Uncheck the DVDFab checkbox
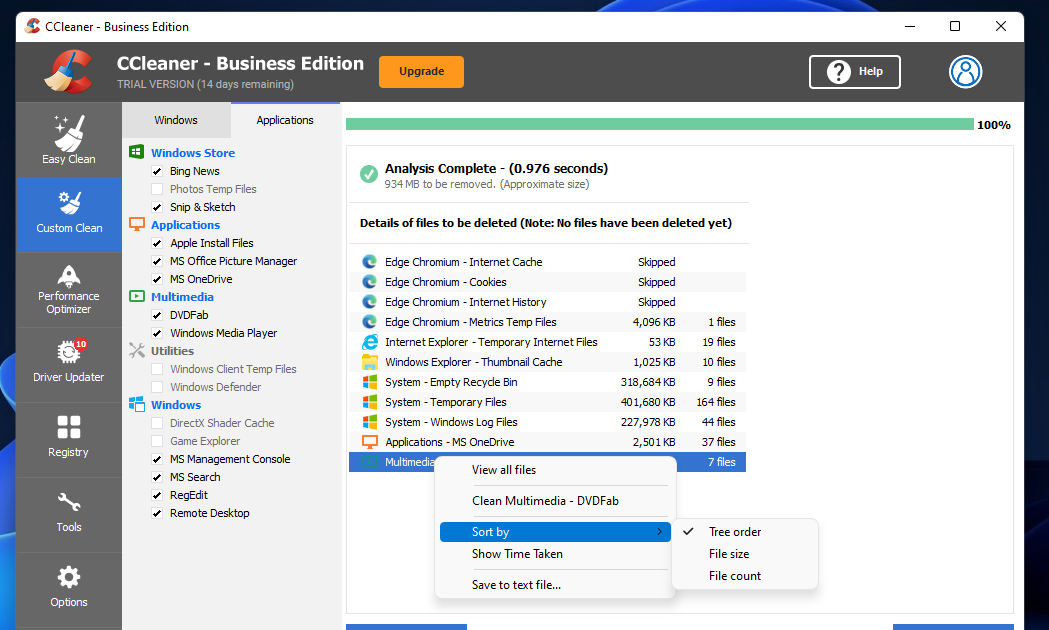 point(157,315)
